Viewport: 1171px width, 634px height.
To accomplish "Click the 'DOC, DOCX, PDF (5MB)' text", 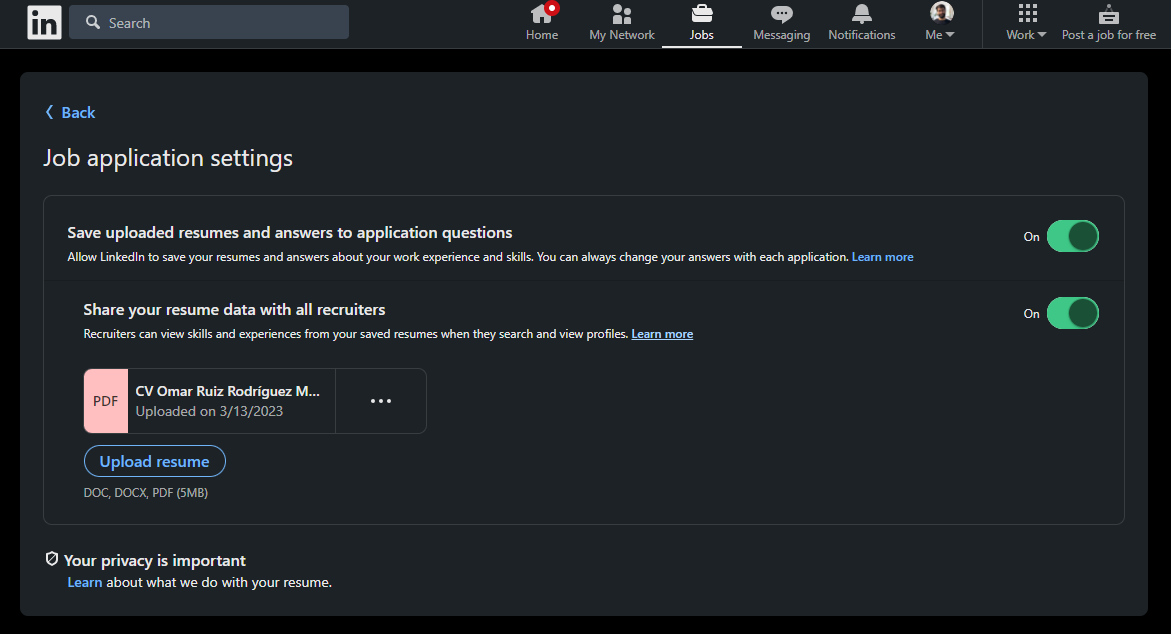I will point(146,493).
